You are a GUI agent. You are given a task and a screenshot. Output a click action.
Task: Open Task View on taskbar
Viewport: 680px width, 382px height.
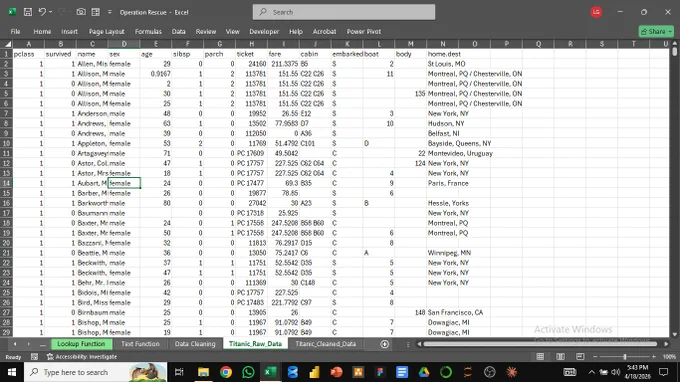pos(179,372)
